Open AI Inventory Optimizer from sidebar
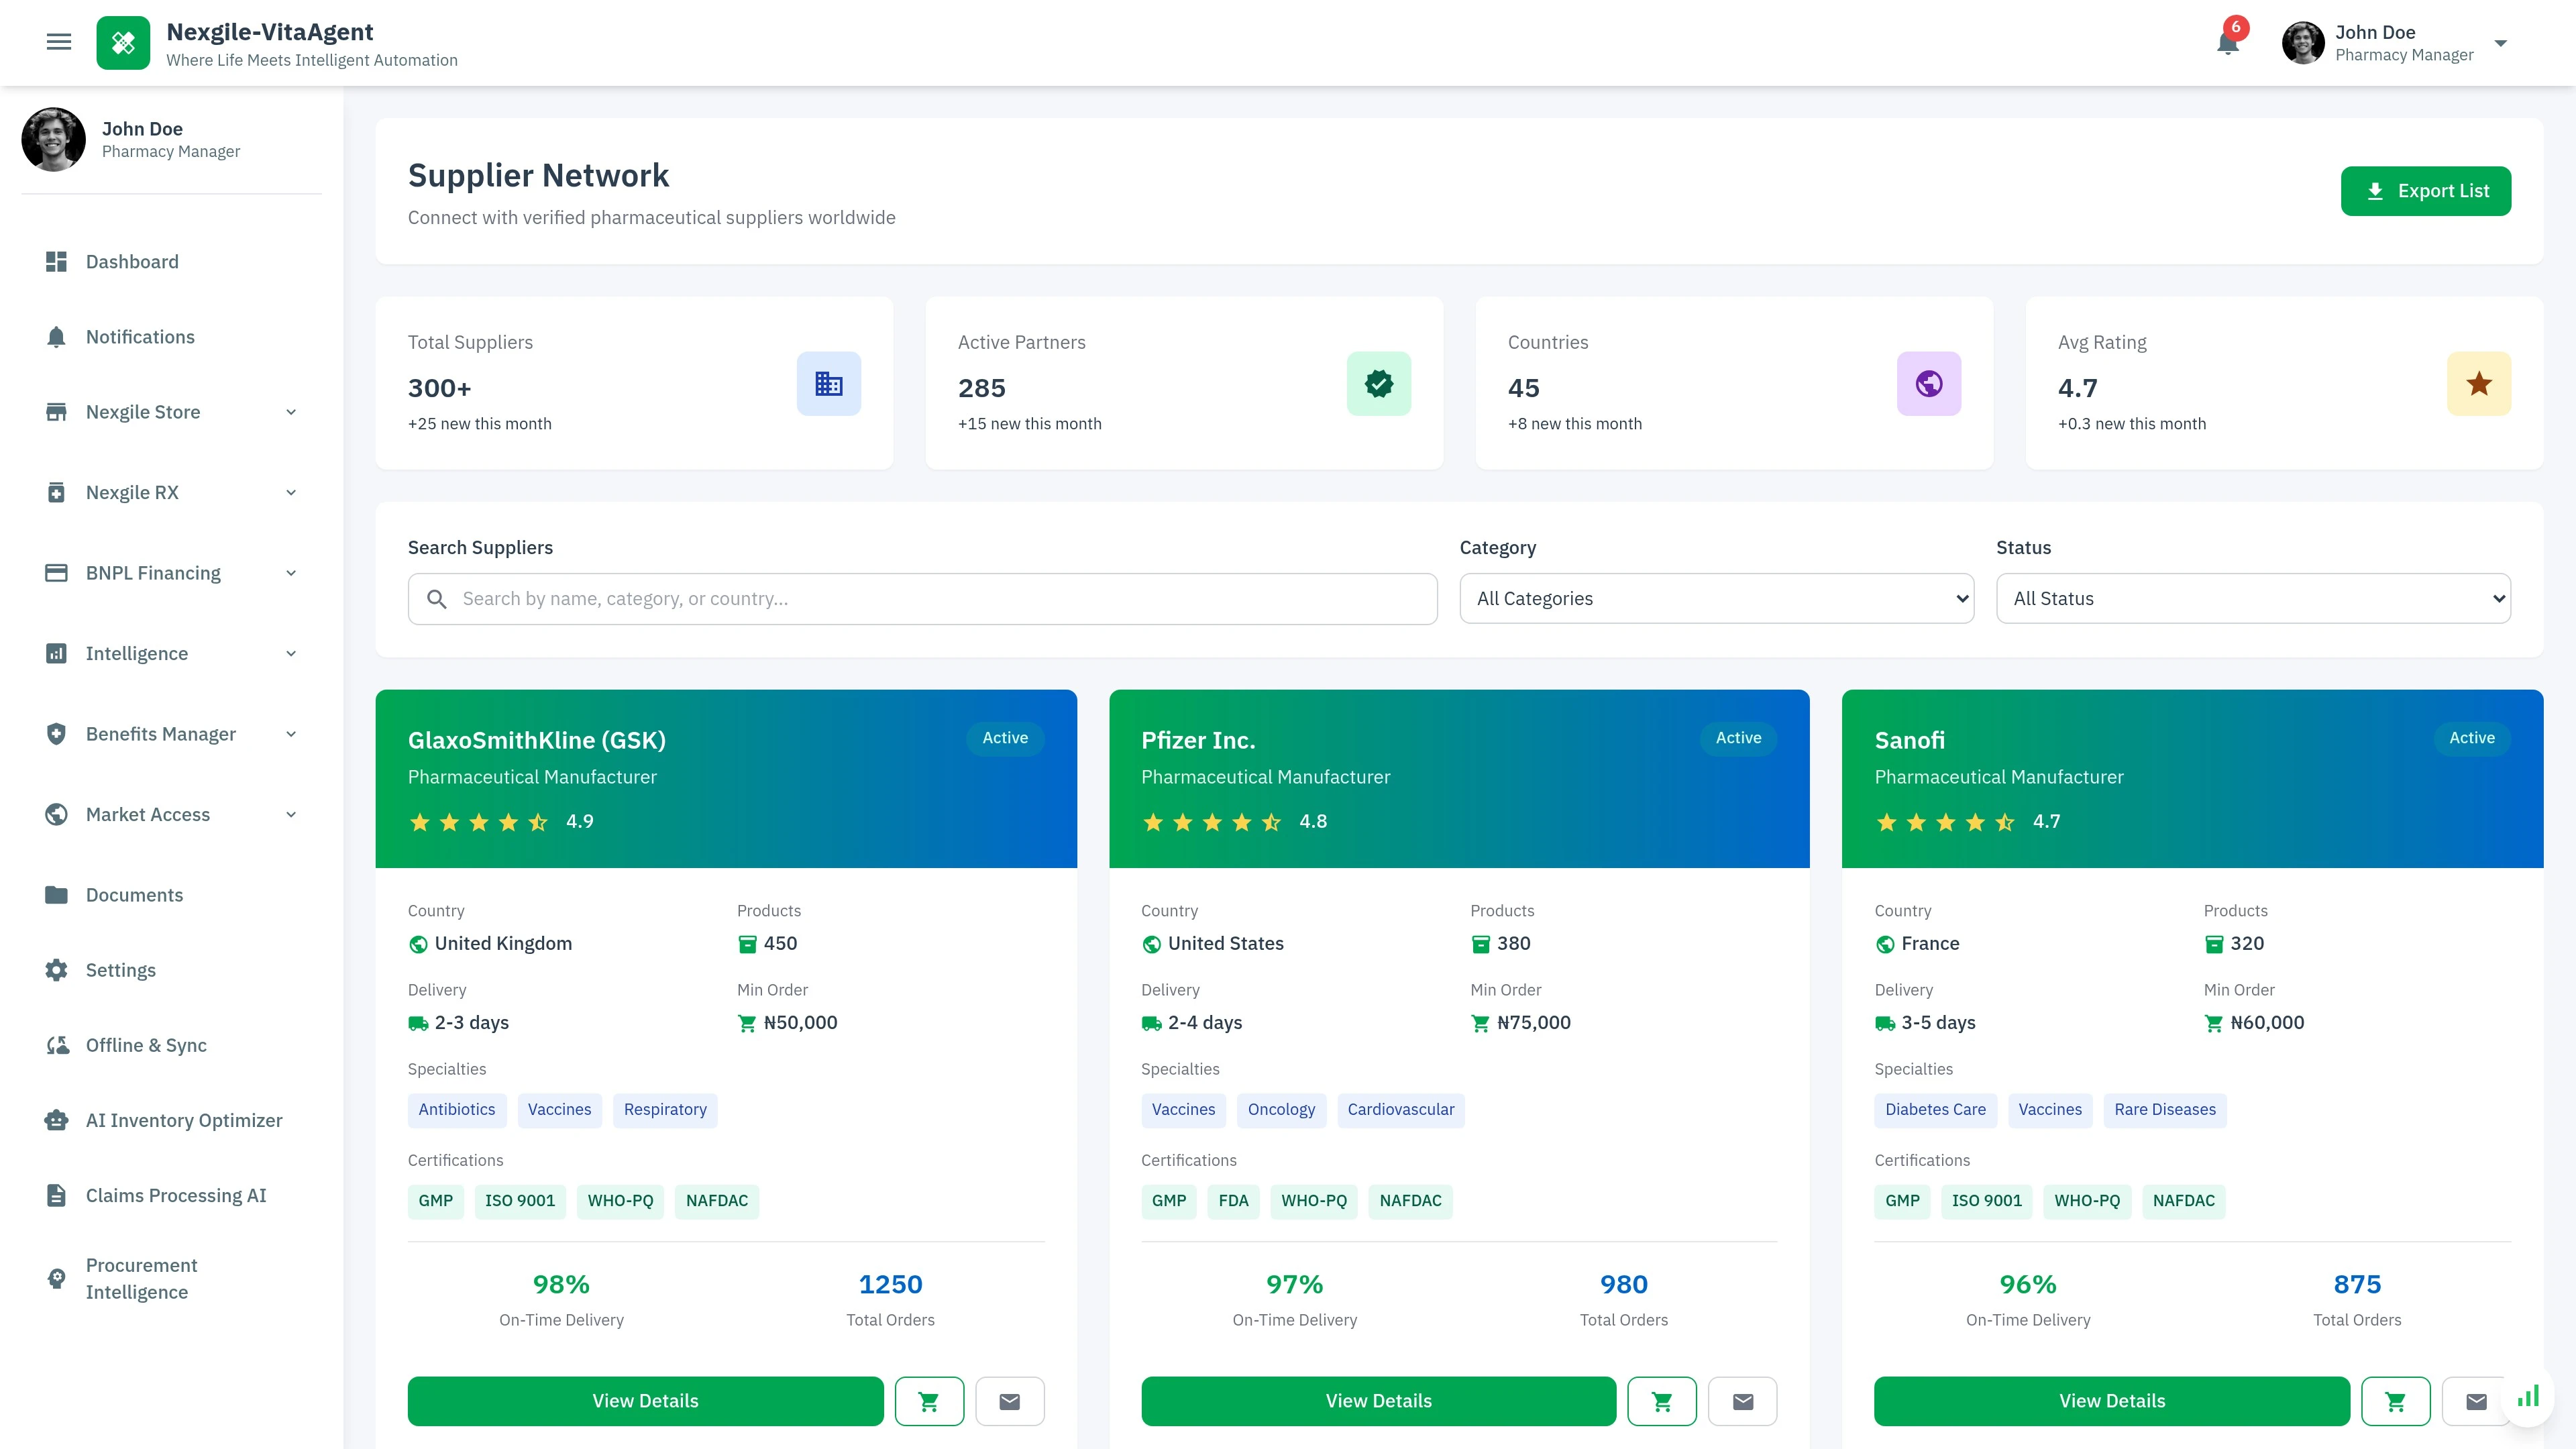Viewport: 2576px width, 1449px height. pos(184,1120)
